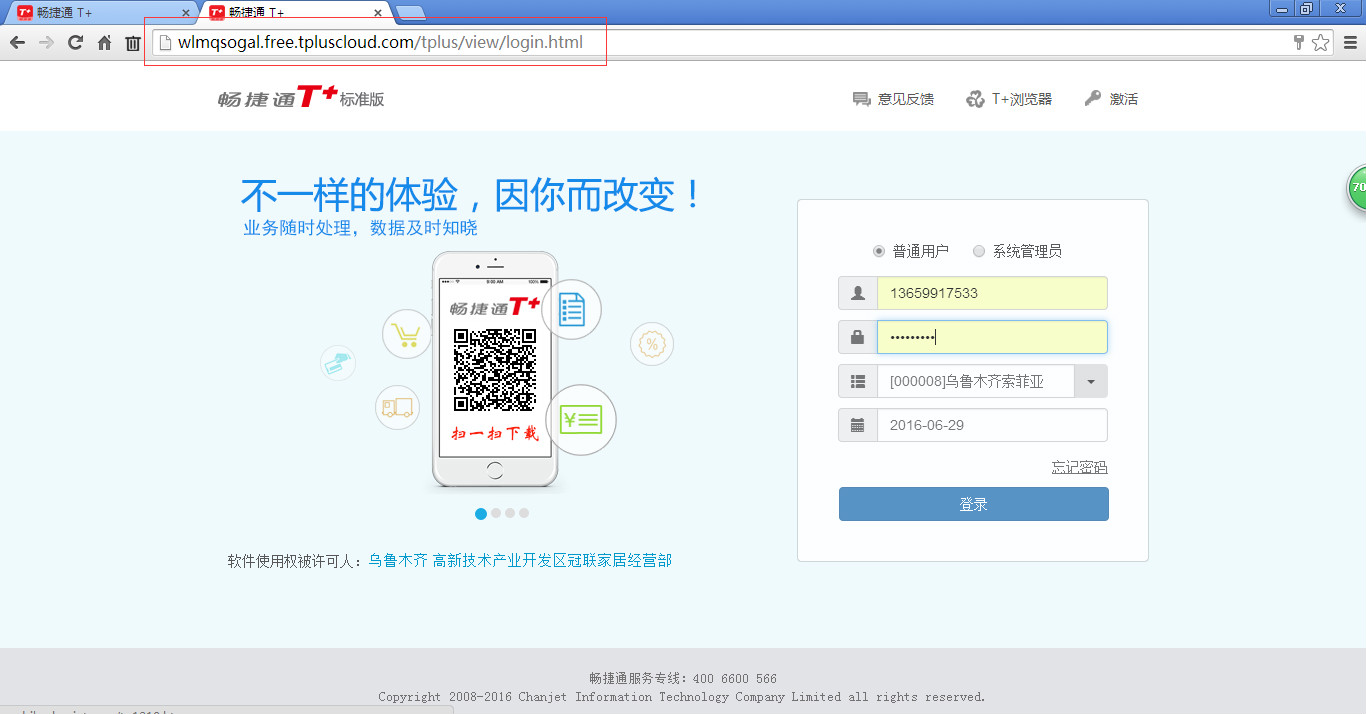Screen dimensions: 1366x714
Task: Click the 激活 activation link
Action: pyautogui.click(x=1124, y=99)
